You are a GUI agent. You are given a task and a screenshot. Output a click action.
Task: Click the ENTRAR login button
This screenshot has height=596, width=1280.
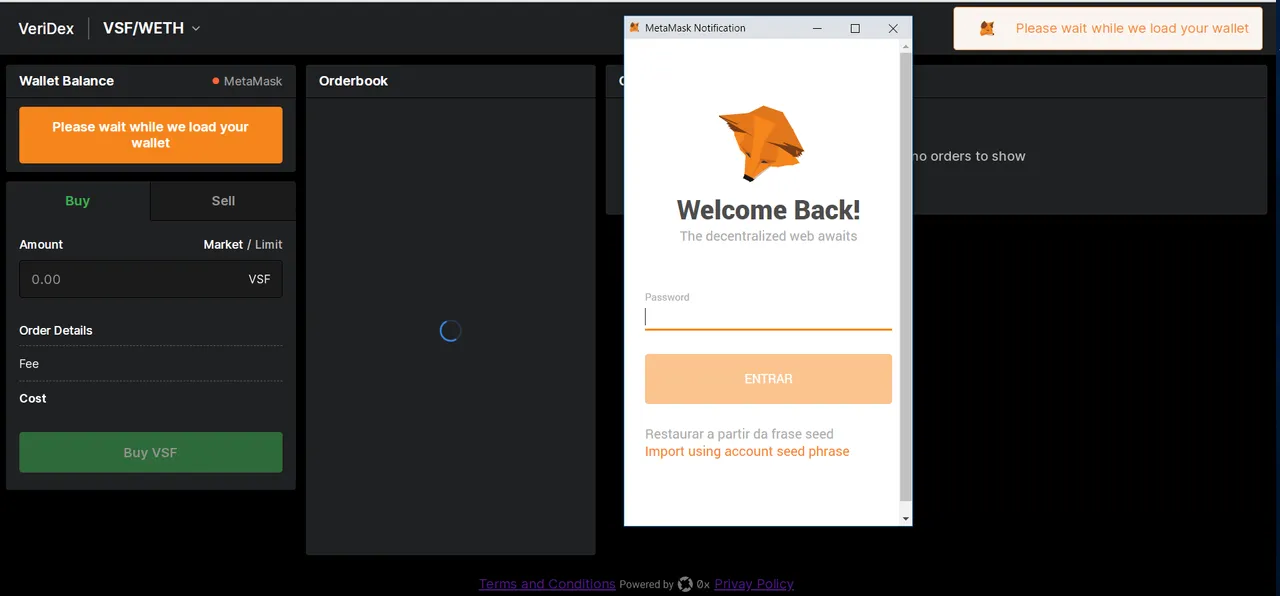(768, 379)
